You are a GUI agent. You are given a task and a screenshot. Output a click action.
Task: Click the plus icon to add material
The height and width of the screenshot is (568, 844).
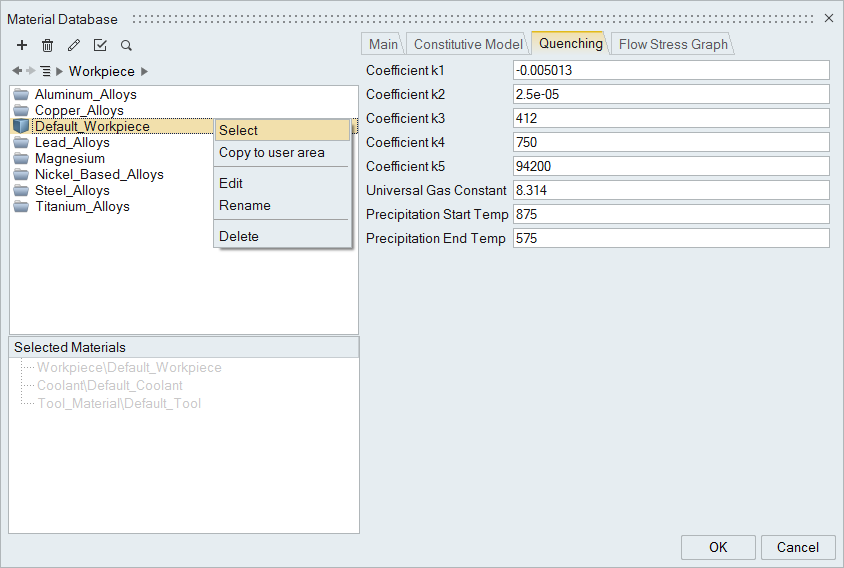22,45
